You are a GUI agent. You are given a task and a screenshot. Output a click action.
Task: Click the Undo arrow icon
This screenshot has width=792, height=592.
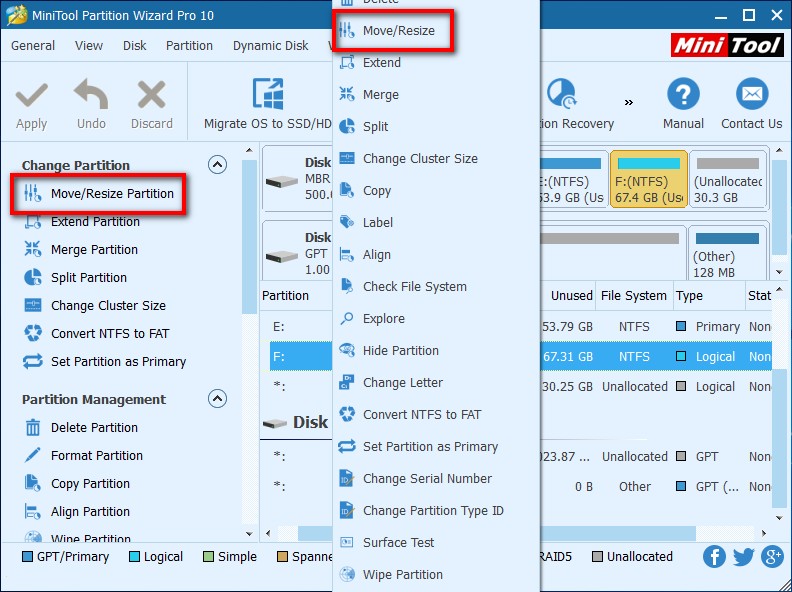click(91, 94)
